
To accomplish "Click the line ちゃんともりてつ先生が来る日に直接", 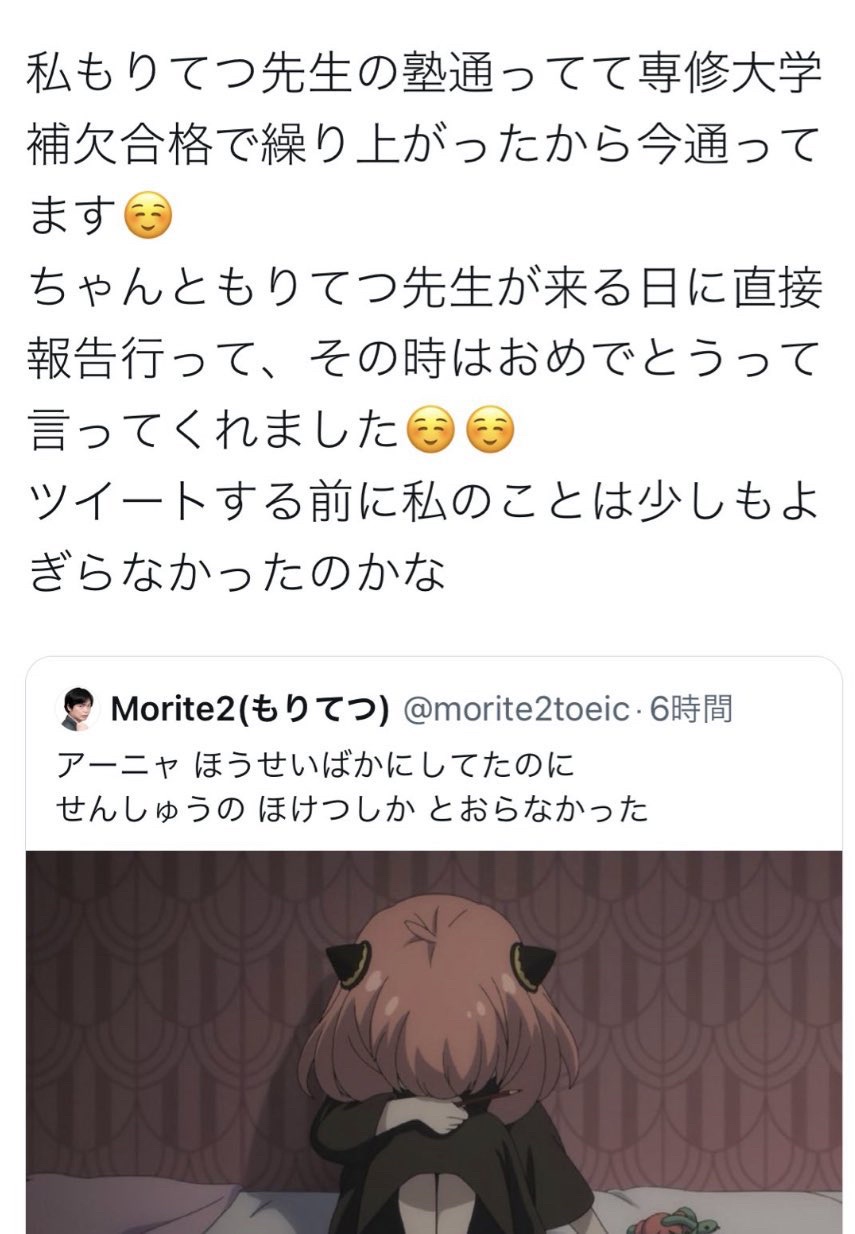I will point(424,289).
